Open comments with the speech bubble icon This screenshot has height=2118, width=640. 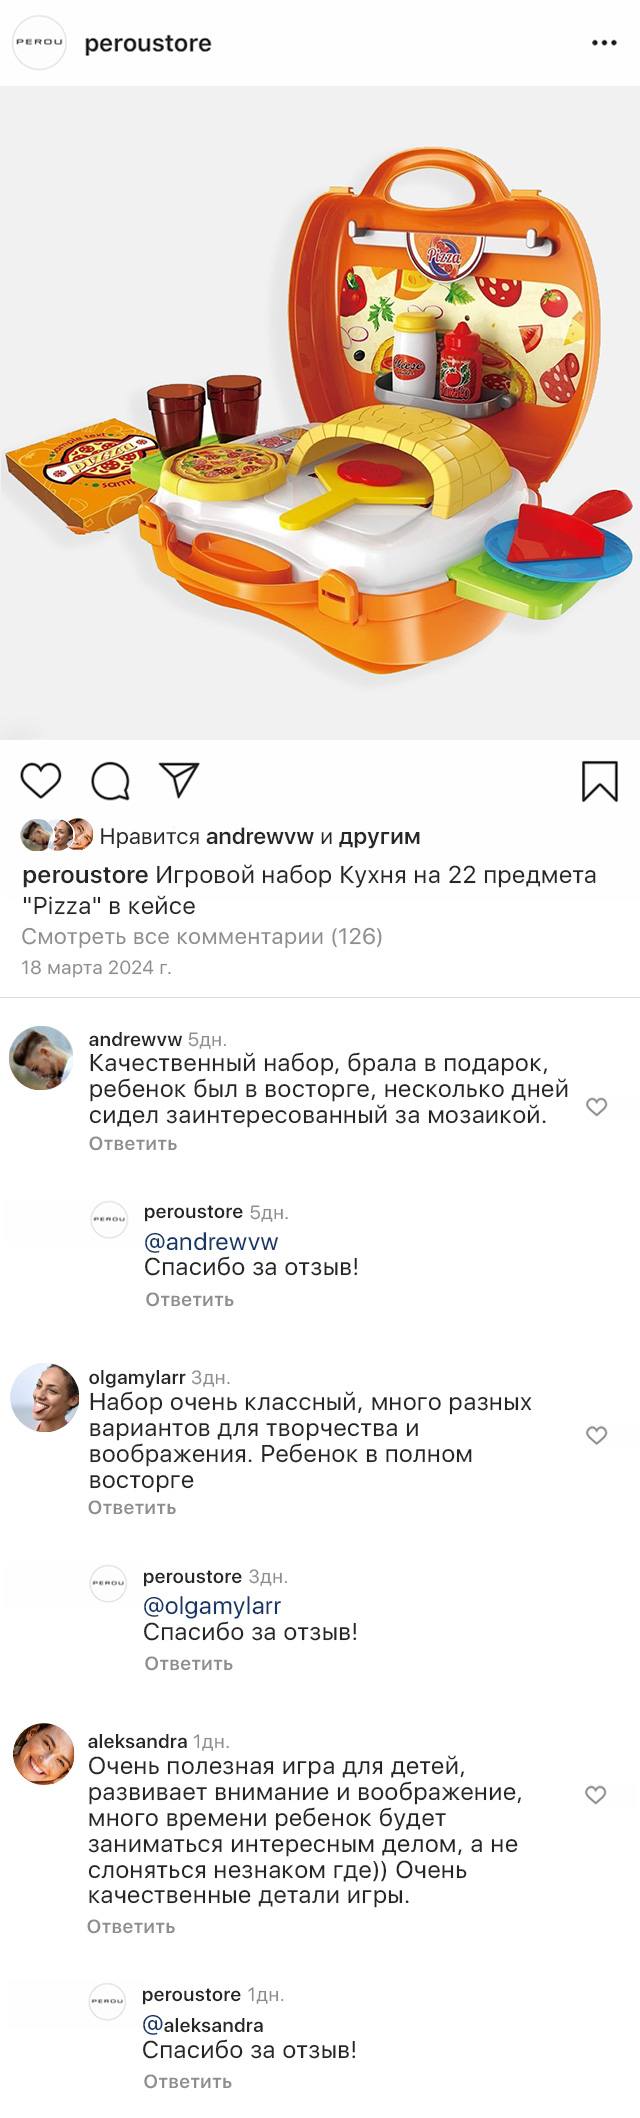(x=110, y=781)
